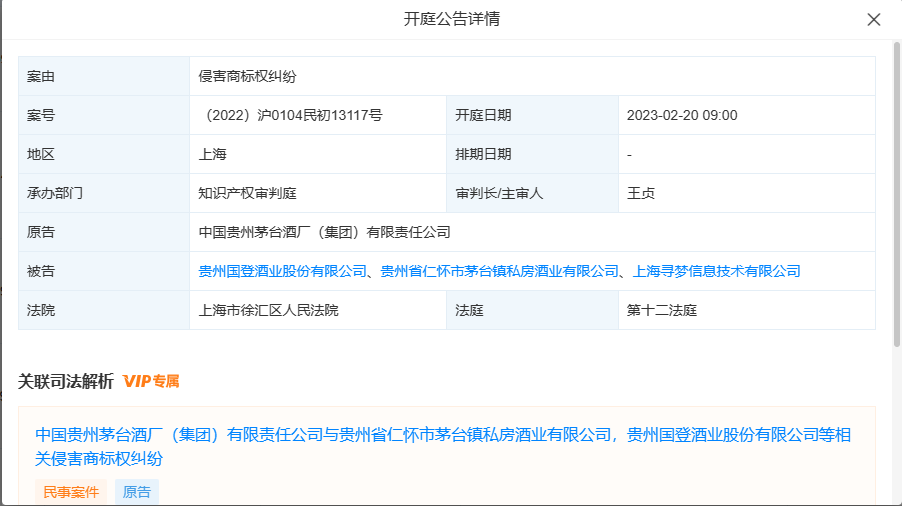The height and width of the screenshot is (506, 902).
Task: Click the 关联司法解析 section heading
Action: click(x=66, y=381)
